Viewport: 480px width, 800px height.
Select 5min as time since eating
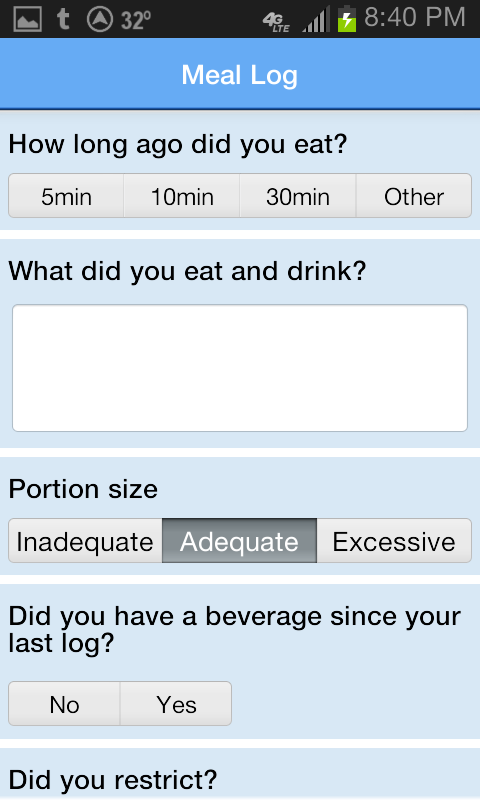pyautogui.click(x=66, y=196)
